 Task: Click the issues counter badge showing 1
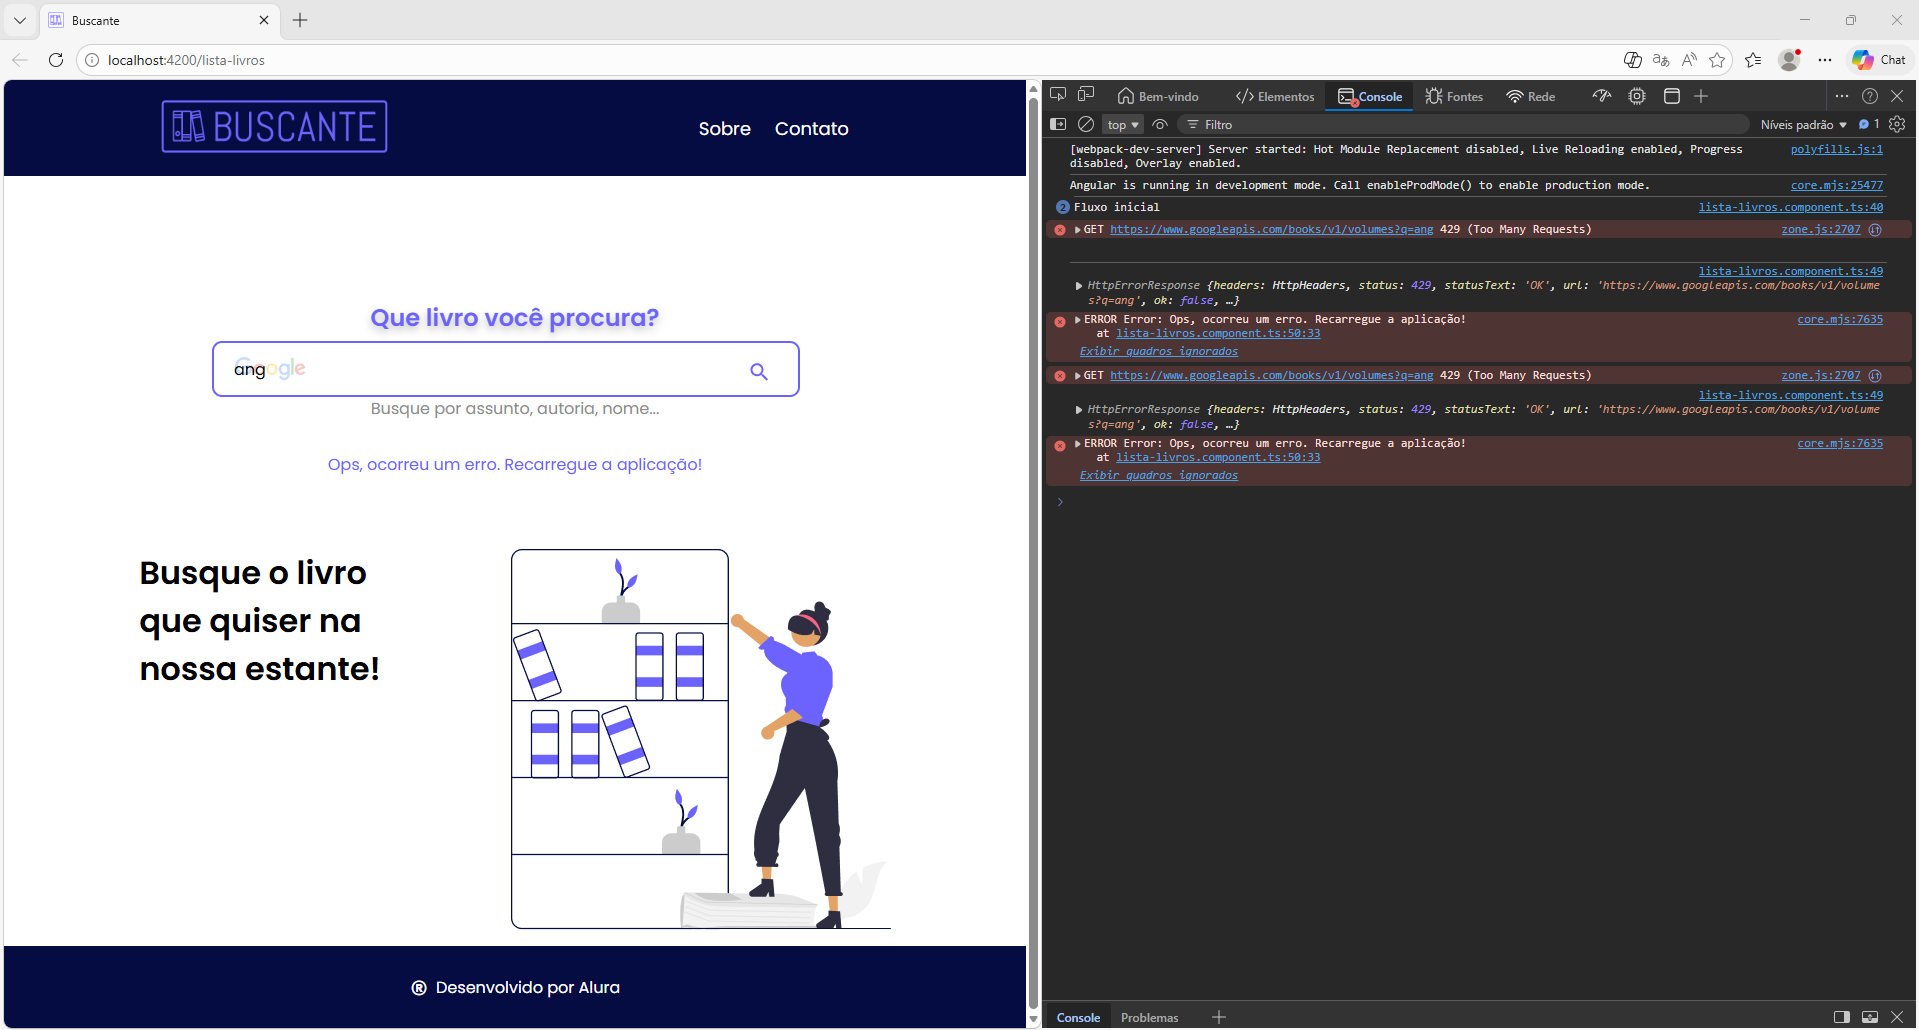(x=1869, y=124)
